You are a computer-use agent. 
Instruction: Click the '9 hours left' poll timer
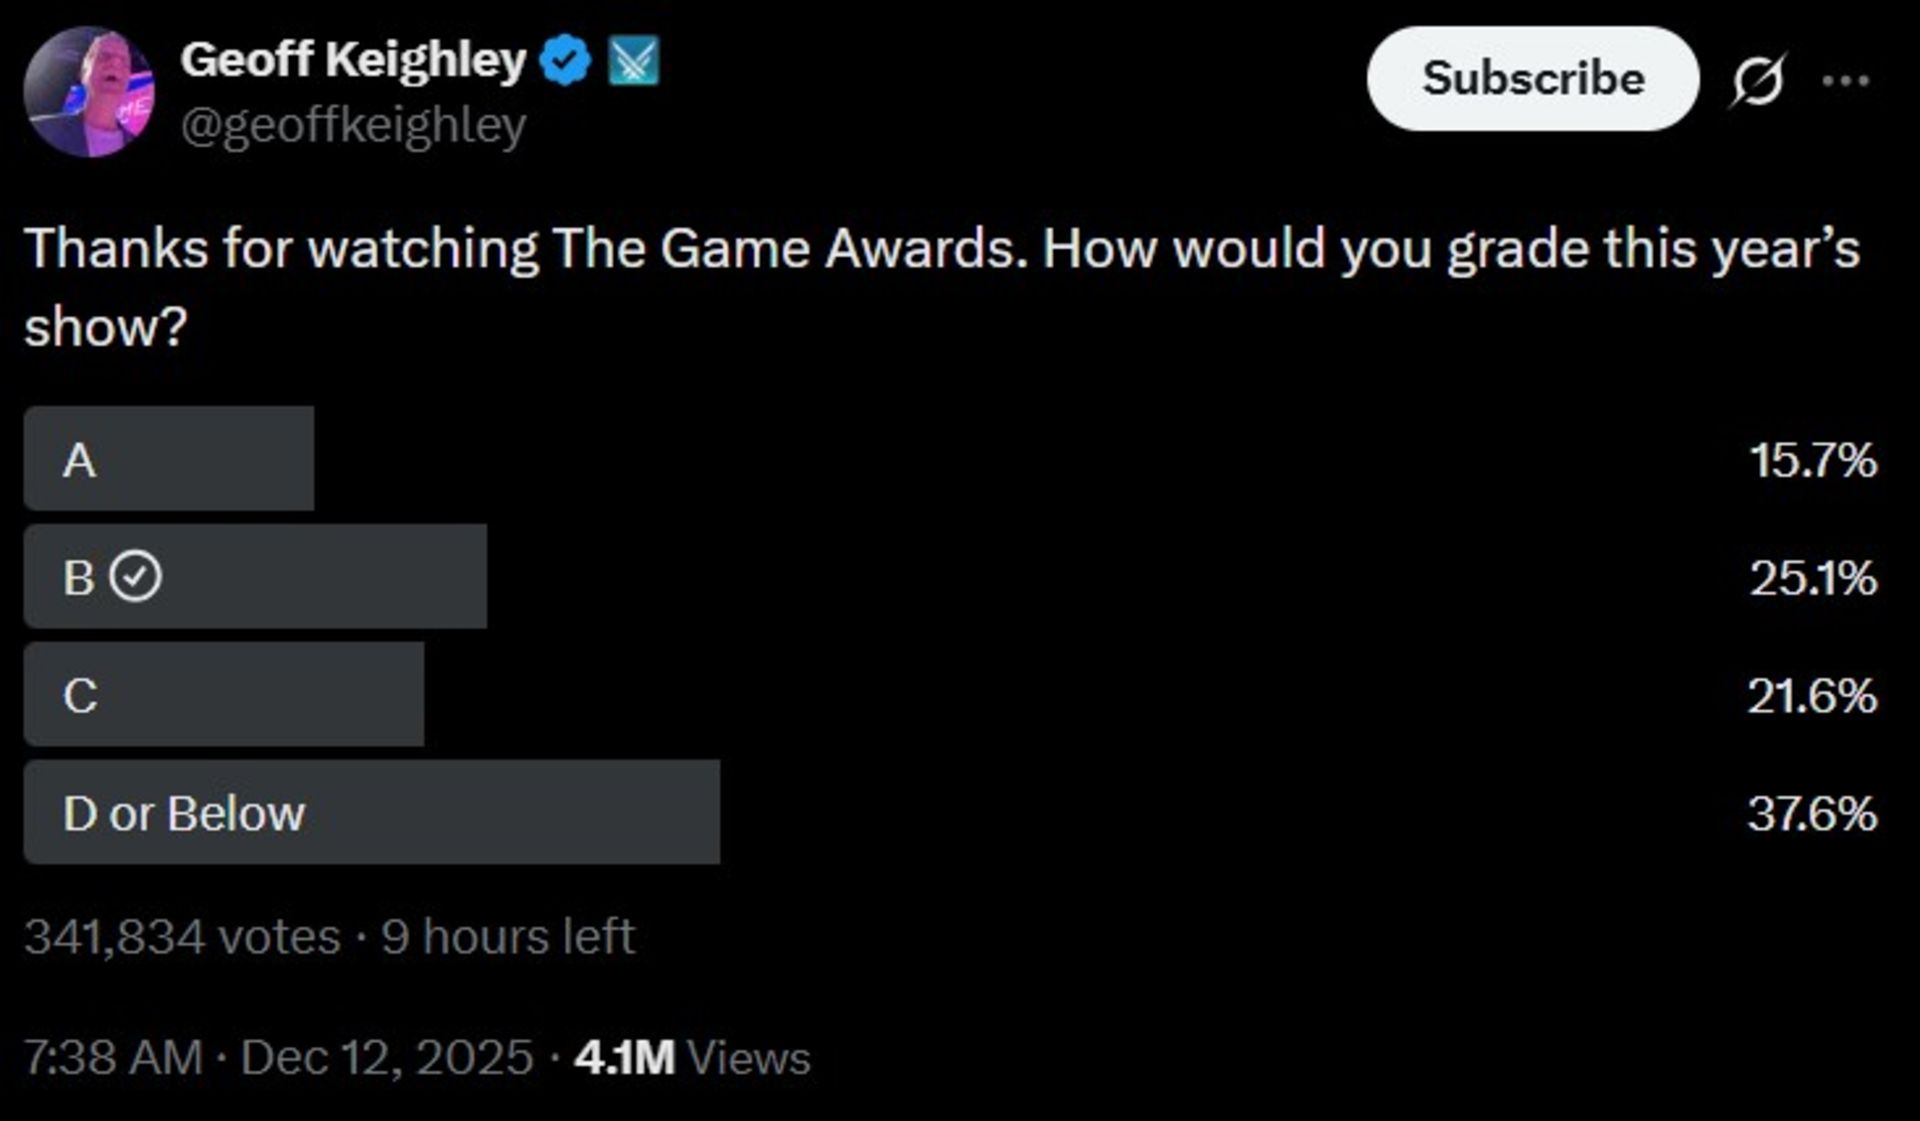(x=508, y=937)
